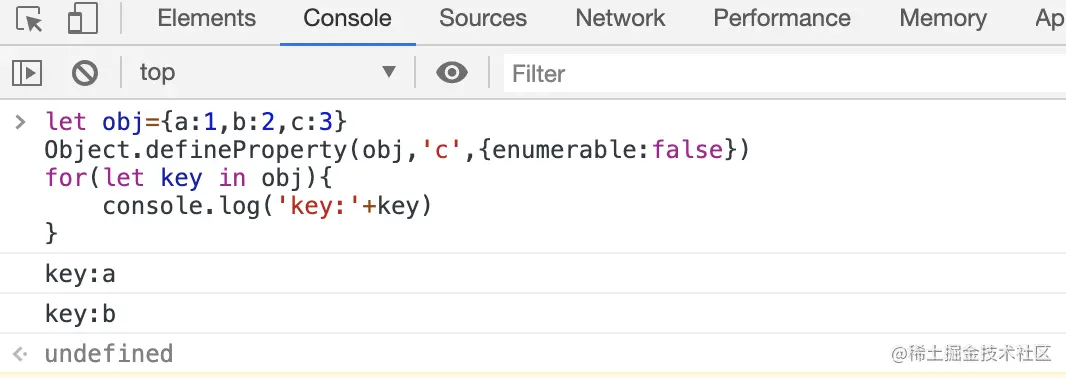
Task: Clear the console with the ban icon
Action: pos(85,73)
